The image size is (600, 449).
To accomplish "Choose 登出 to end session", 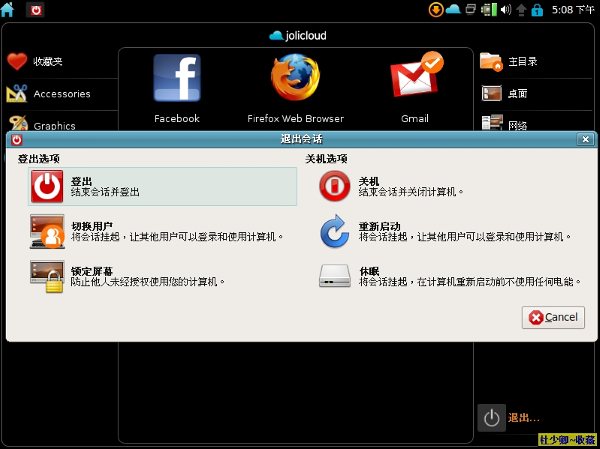I will (x=163, y=186).
